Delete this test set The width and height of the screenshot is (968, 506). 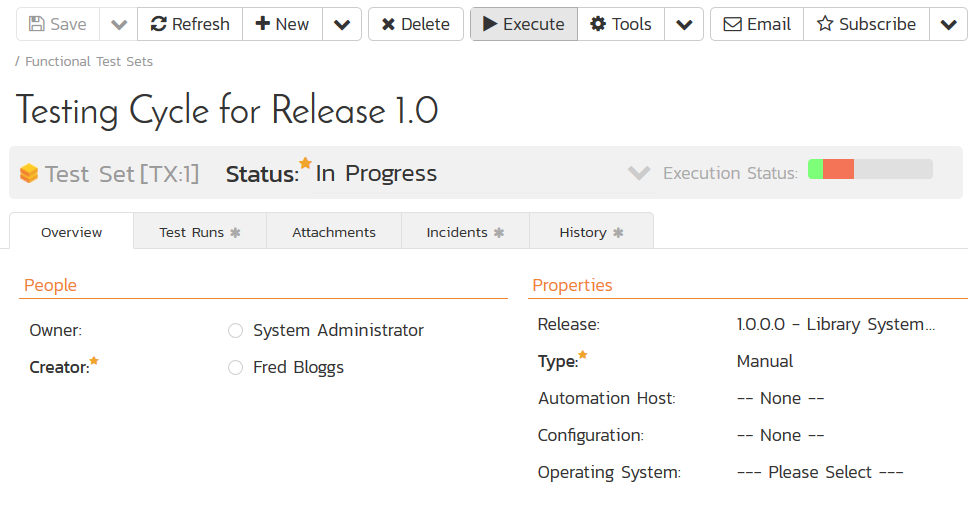[415, 24]
